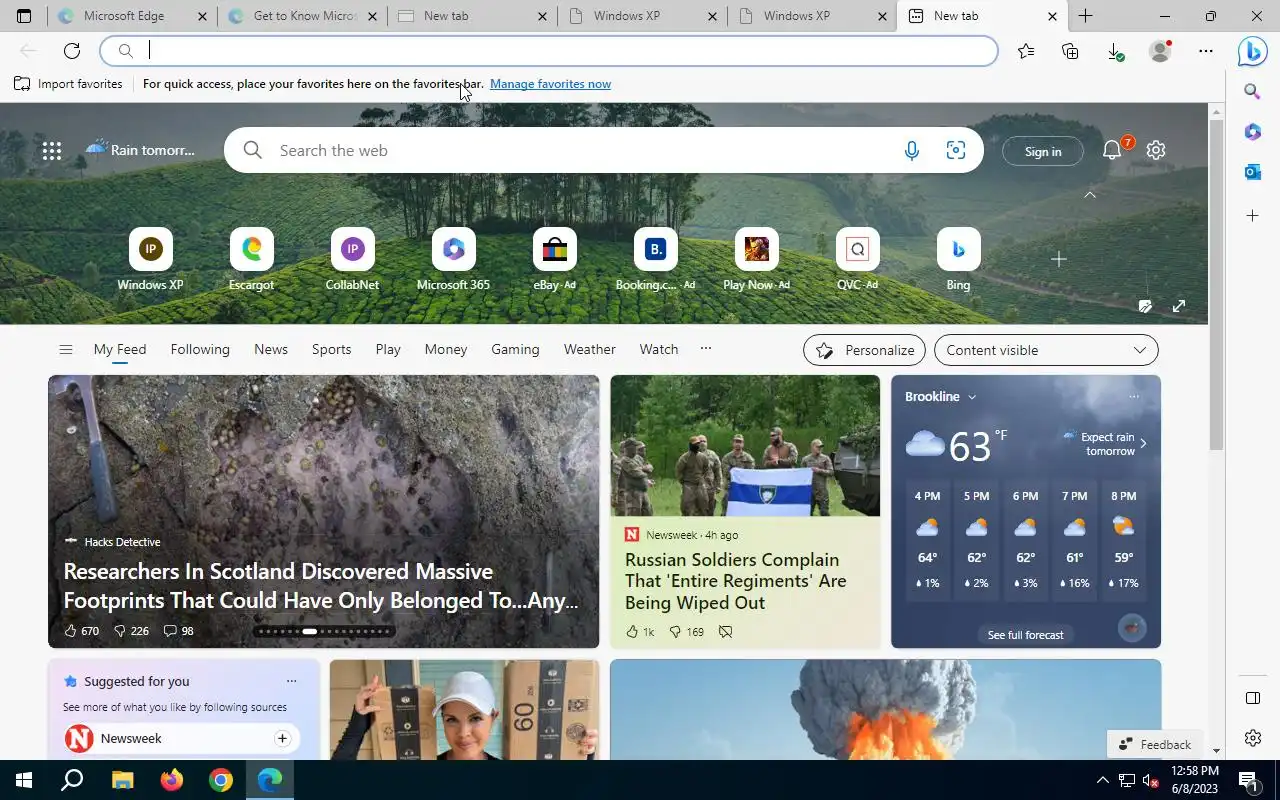Refresh the current page
Image resolution: width=1280 pixels, height=800 pixels.
[x=72, y=51]
